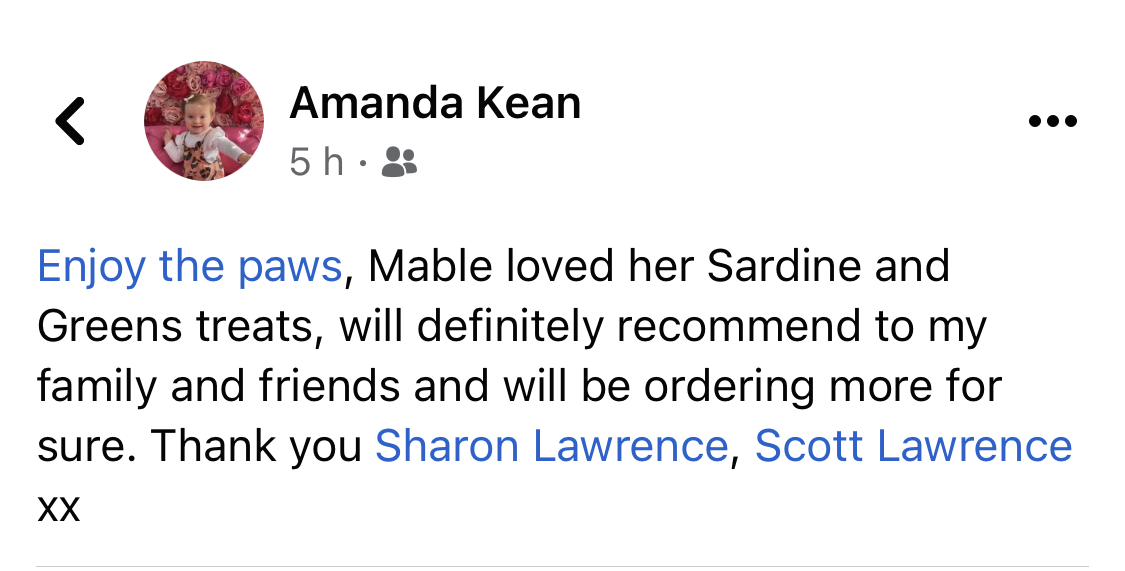The image size is (1125, 571).
Task: Open the three-dot post options menu
Action: pos(1052,122)
